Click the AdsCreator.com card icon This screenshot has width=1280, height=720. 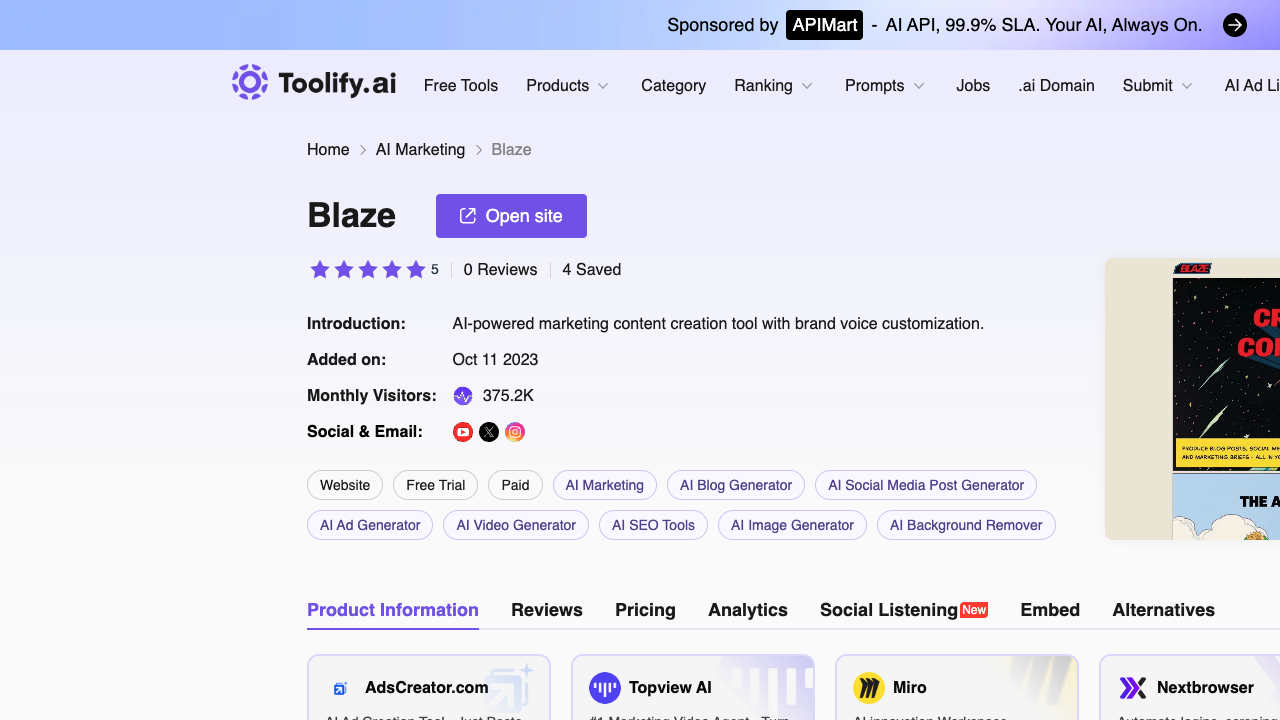(x=340, y=688)
